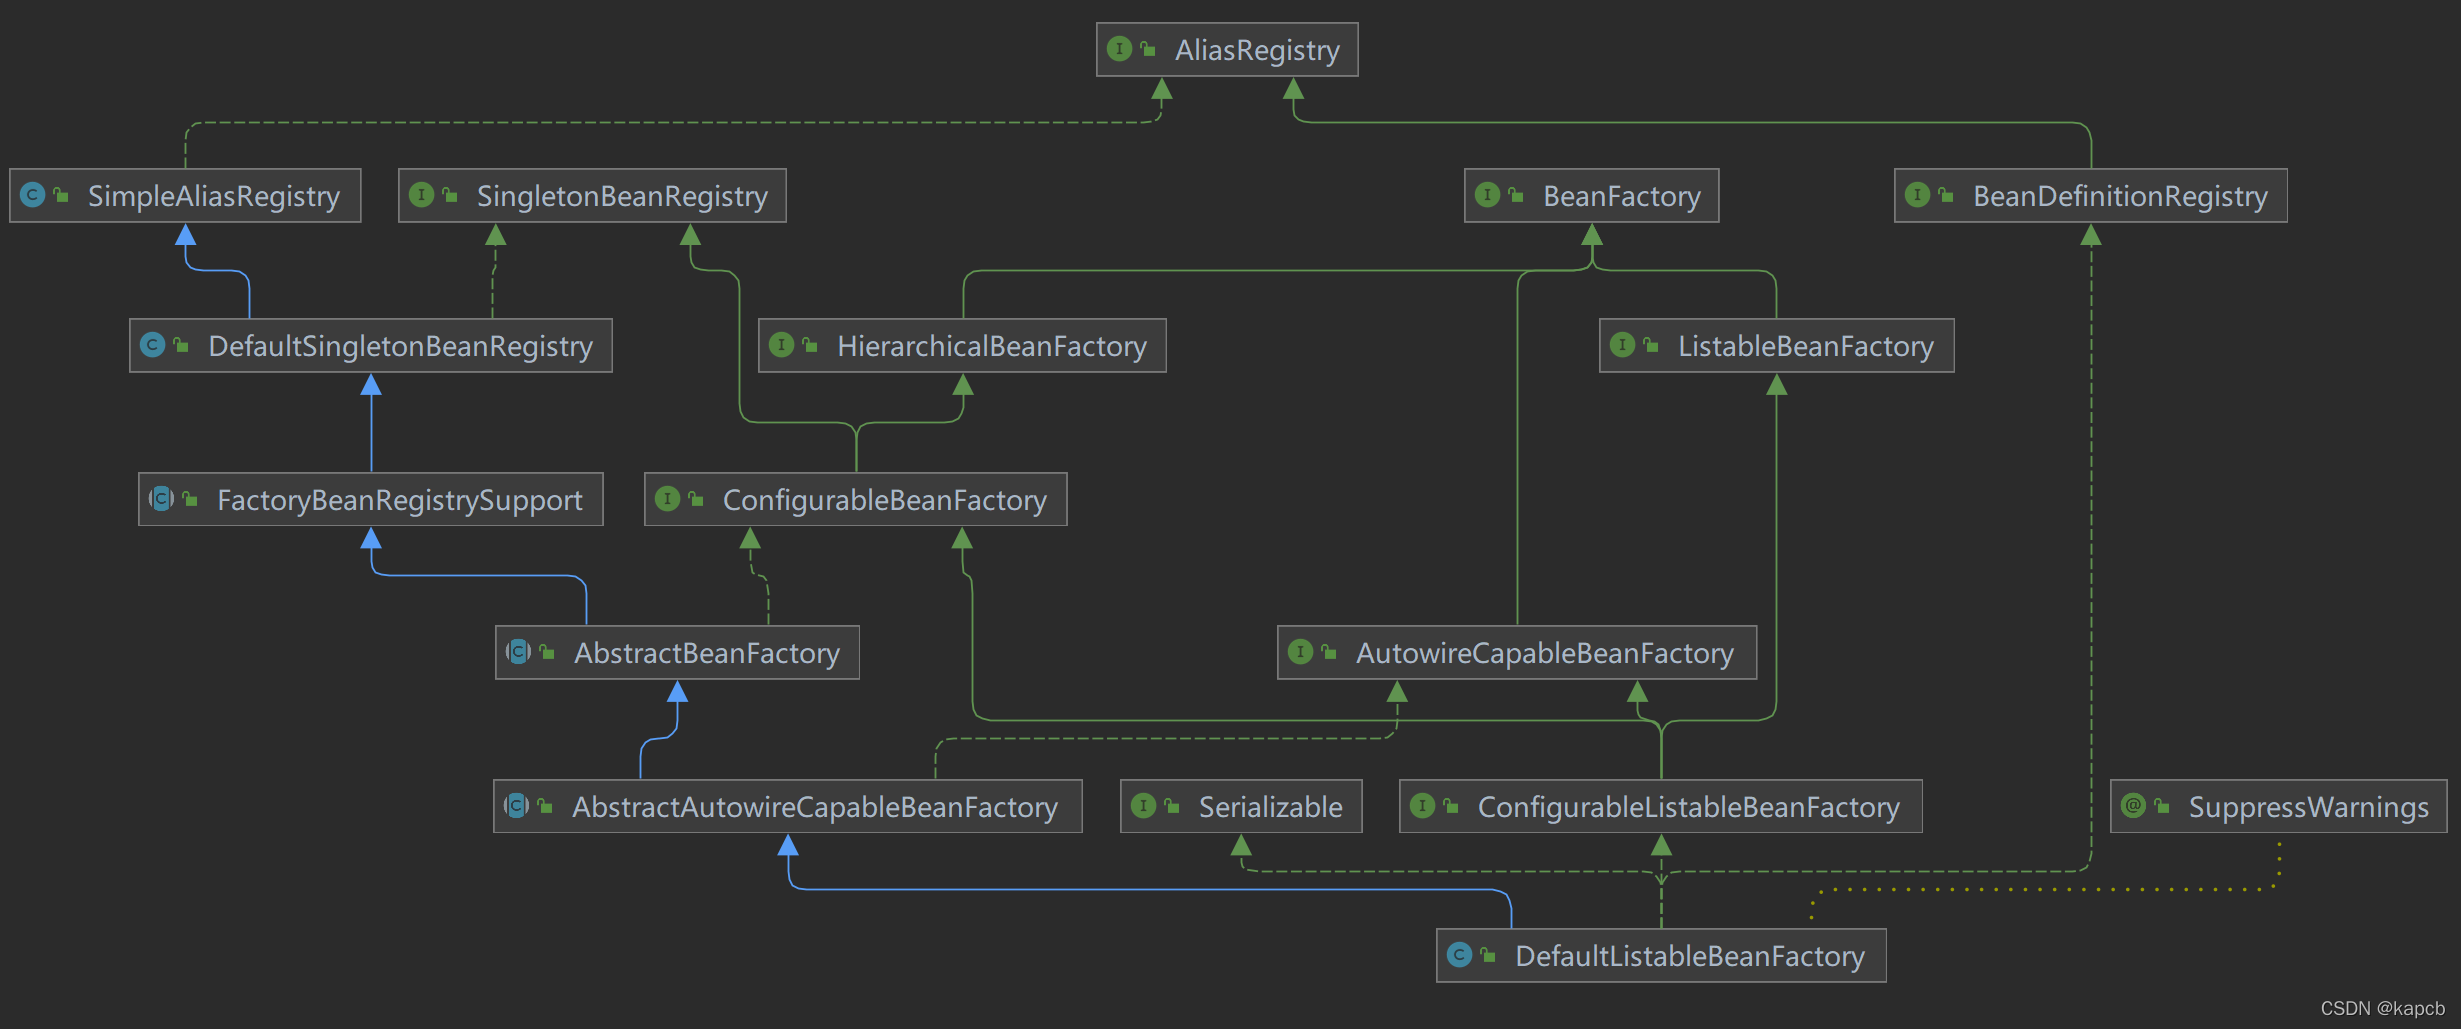Select the ListableBeanFactory label text
Image resolution: width=2461 pixels, height=1029 pixels.
pyautogui.click(x=1806, y=346)
